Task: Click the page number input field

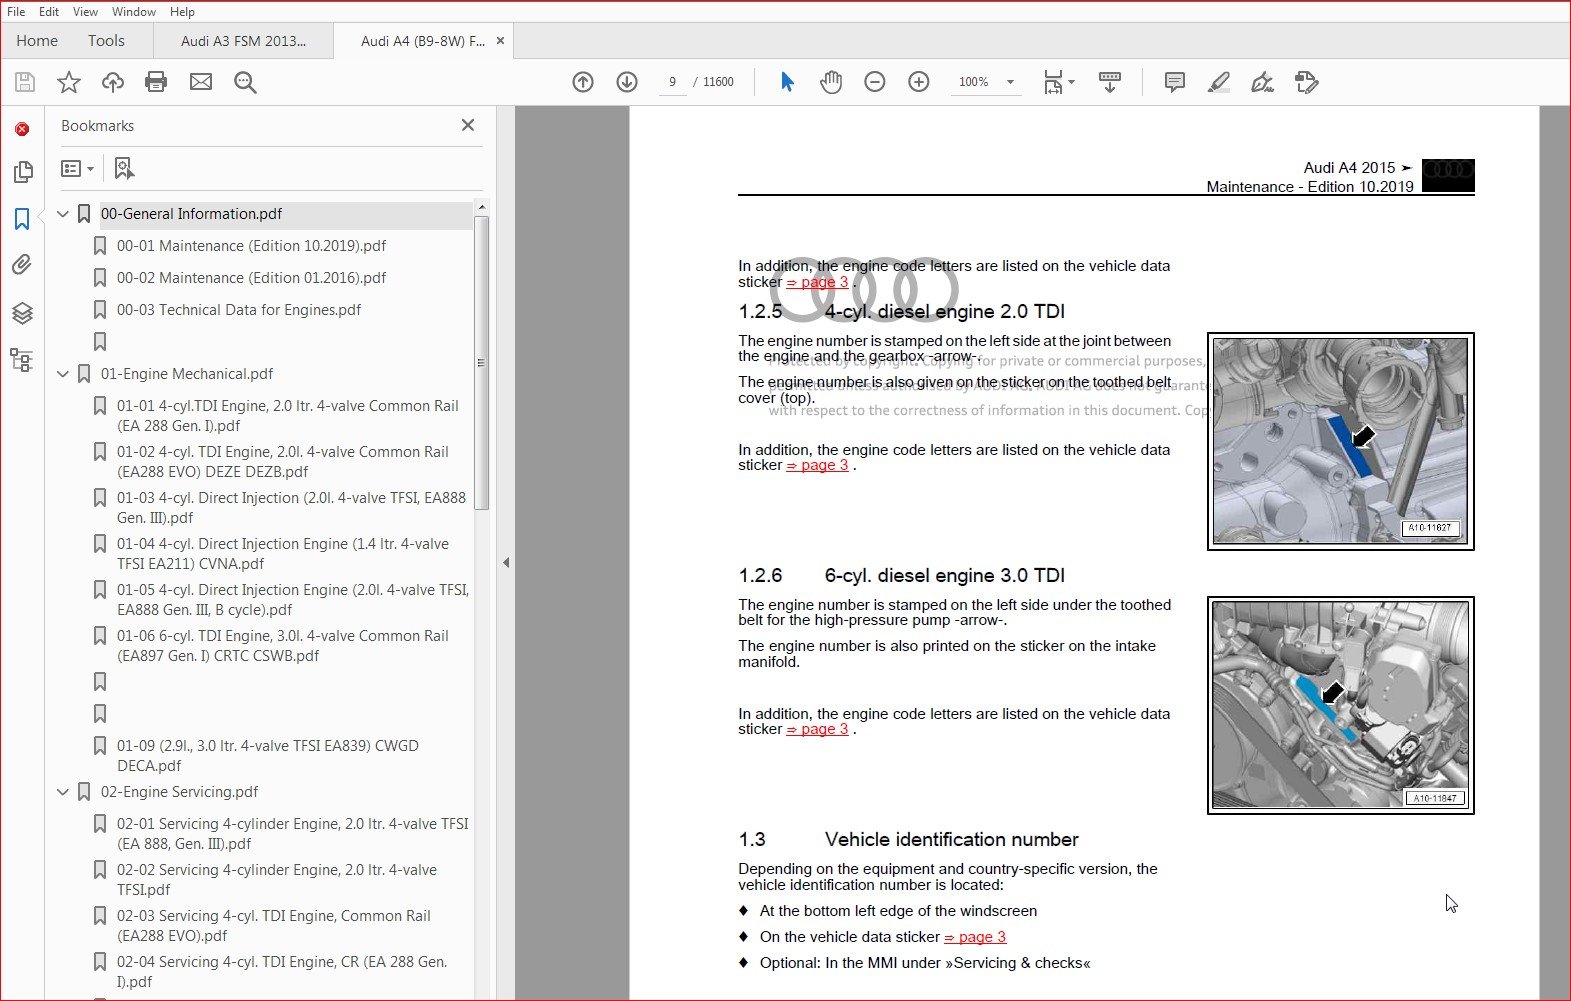Action: tap(672, 82)
